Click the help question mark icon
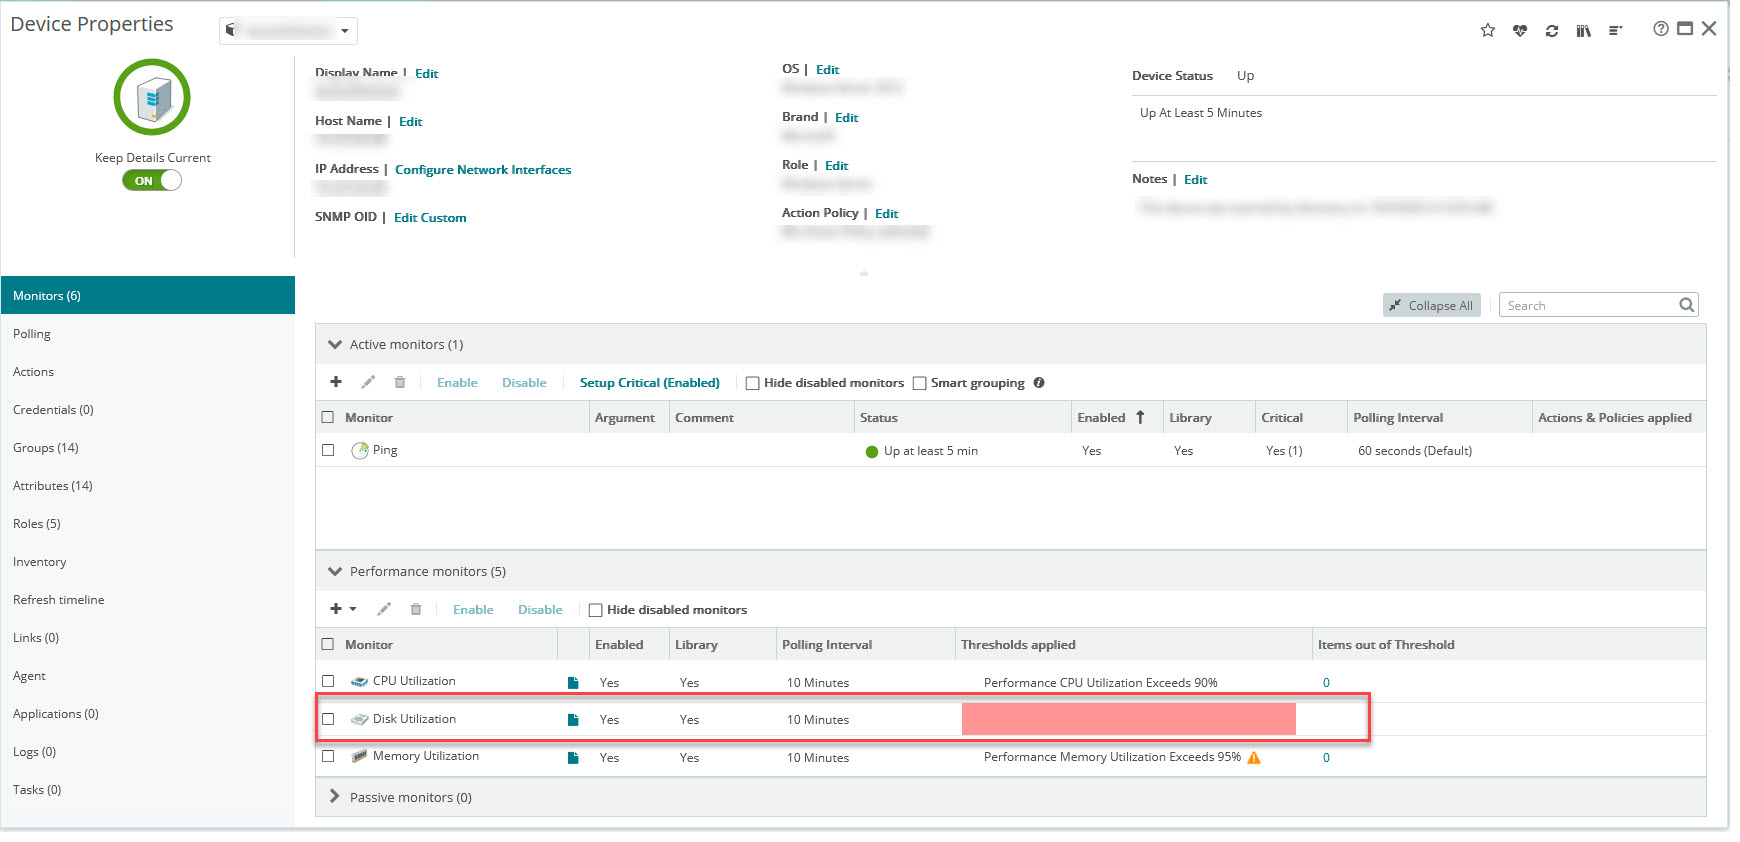Screen dimensions: 1740x842 tap(1661, 29)
